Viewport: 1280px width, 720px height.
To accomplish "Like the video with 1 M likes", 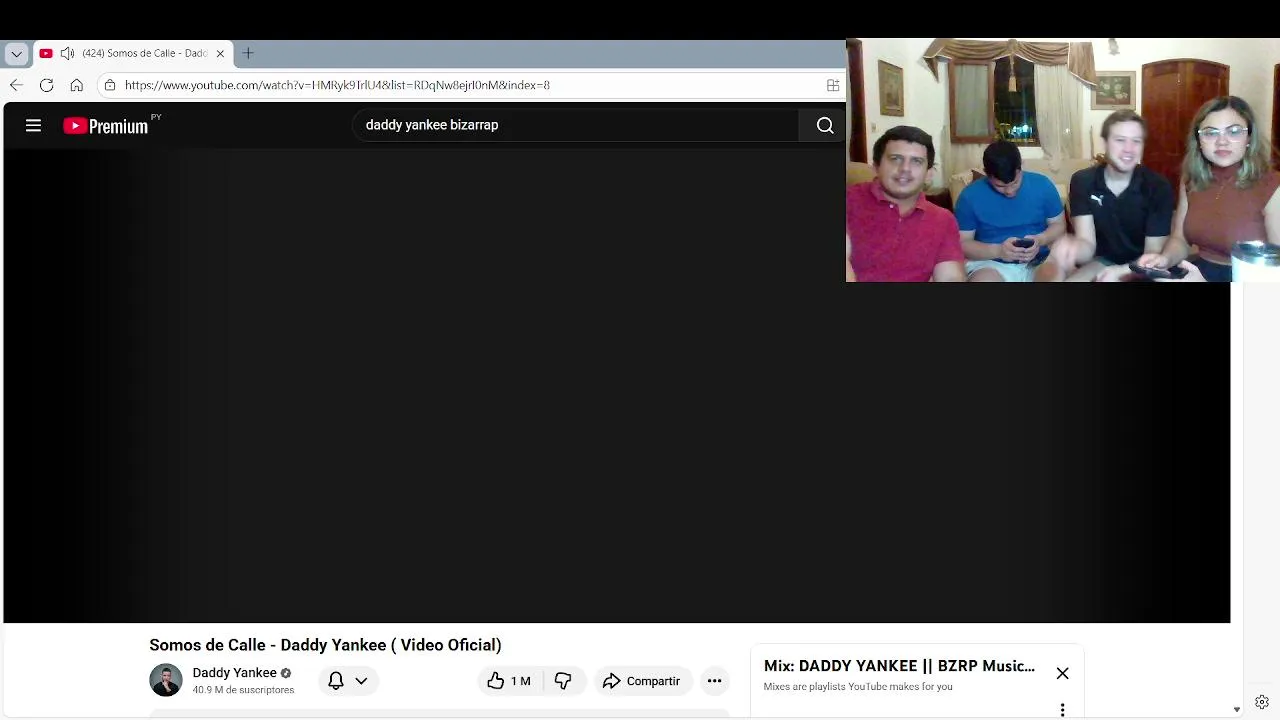I will click(510, 681).
